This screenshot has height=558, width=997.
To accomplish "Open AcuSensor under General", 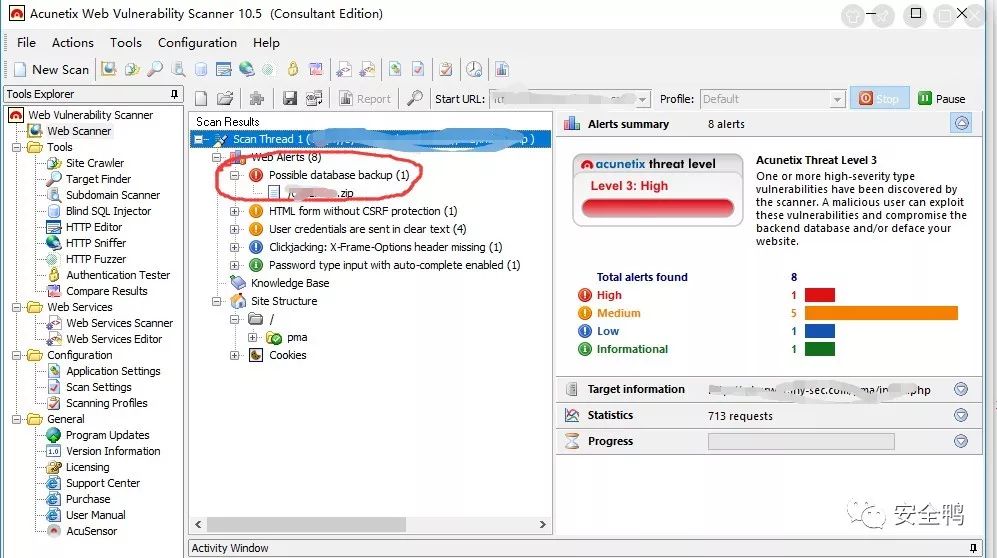I will tap(92, 531).
